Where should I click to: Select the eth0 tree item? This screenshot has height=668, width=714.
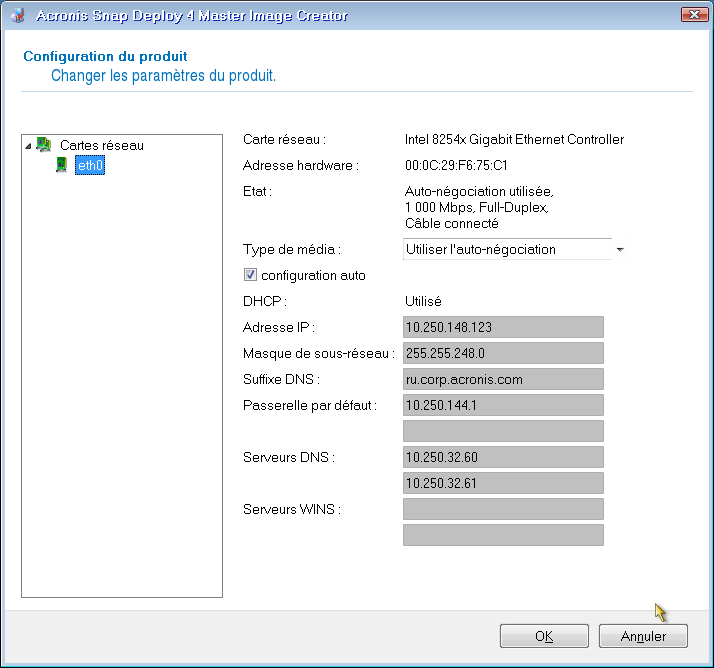(x=90, y=165)
